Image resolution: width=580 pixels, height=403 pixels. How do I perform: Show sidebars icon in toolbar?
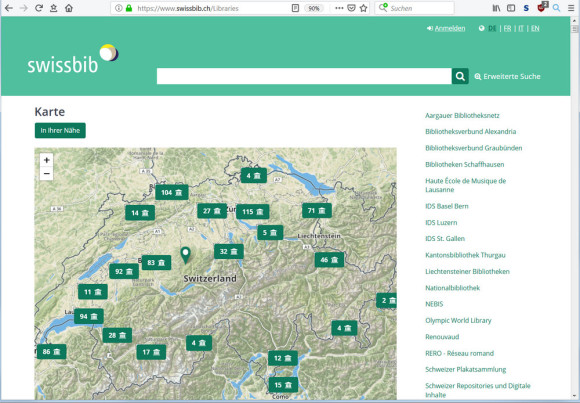click(511, 8)
